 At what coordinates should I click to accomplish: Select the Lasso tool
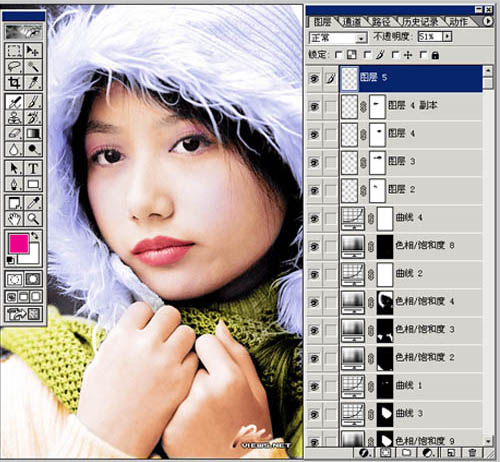click(14, 66)
